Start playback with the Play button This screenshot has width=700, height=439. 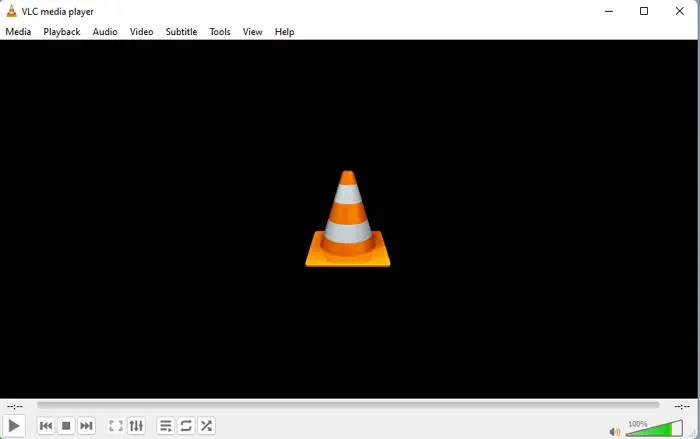point(14,426)
